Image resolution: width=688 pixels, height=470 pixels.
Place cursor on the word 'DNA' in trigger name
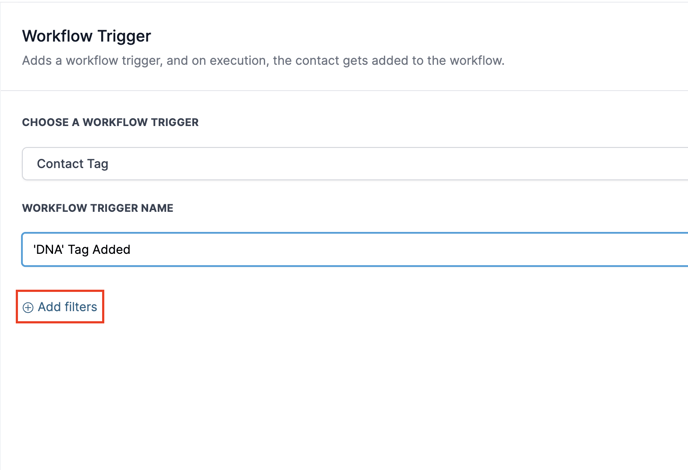tap(49, 250)
